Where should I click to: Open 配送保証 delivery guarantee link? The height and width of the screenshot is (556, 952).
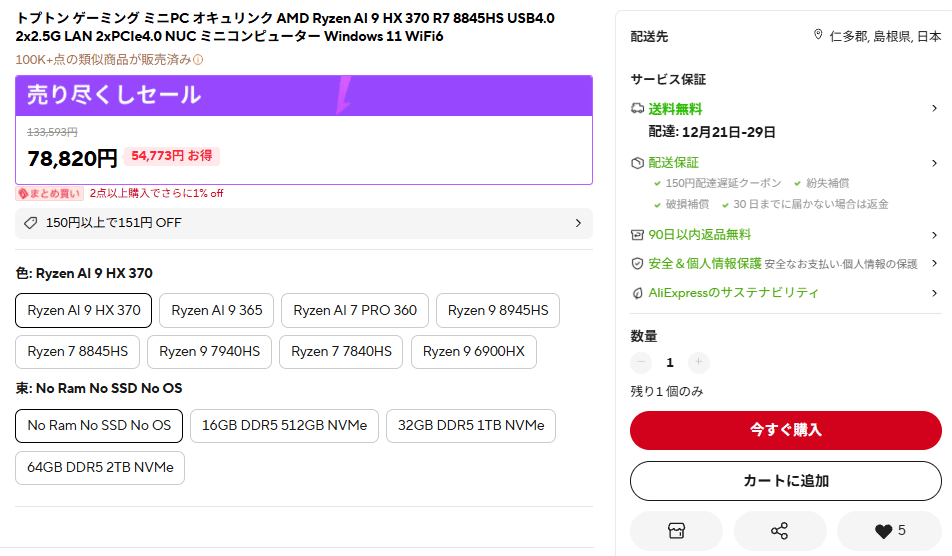673,163
